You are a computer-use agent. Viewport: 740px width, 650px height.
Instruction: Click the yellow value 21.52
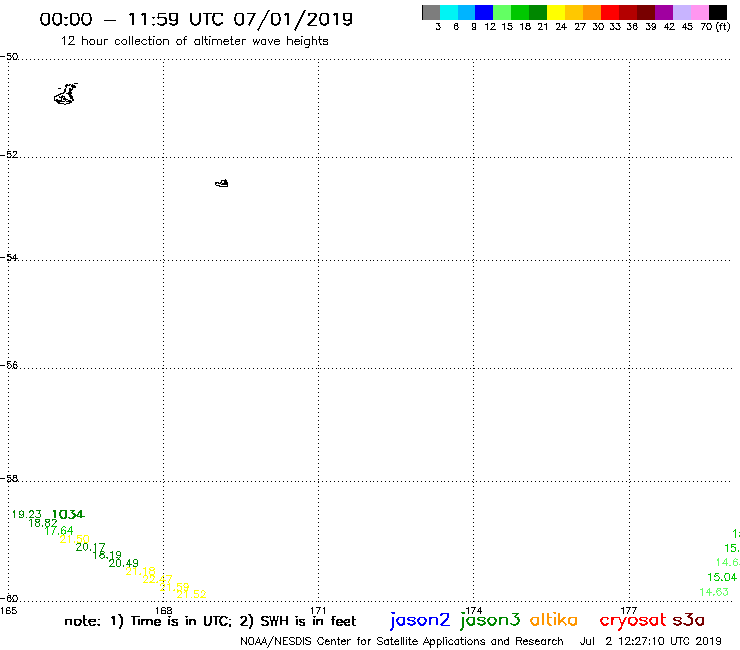192,594
